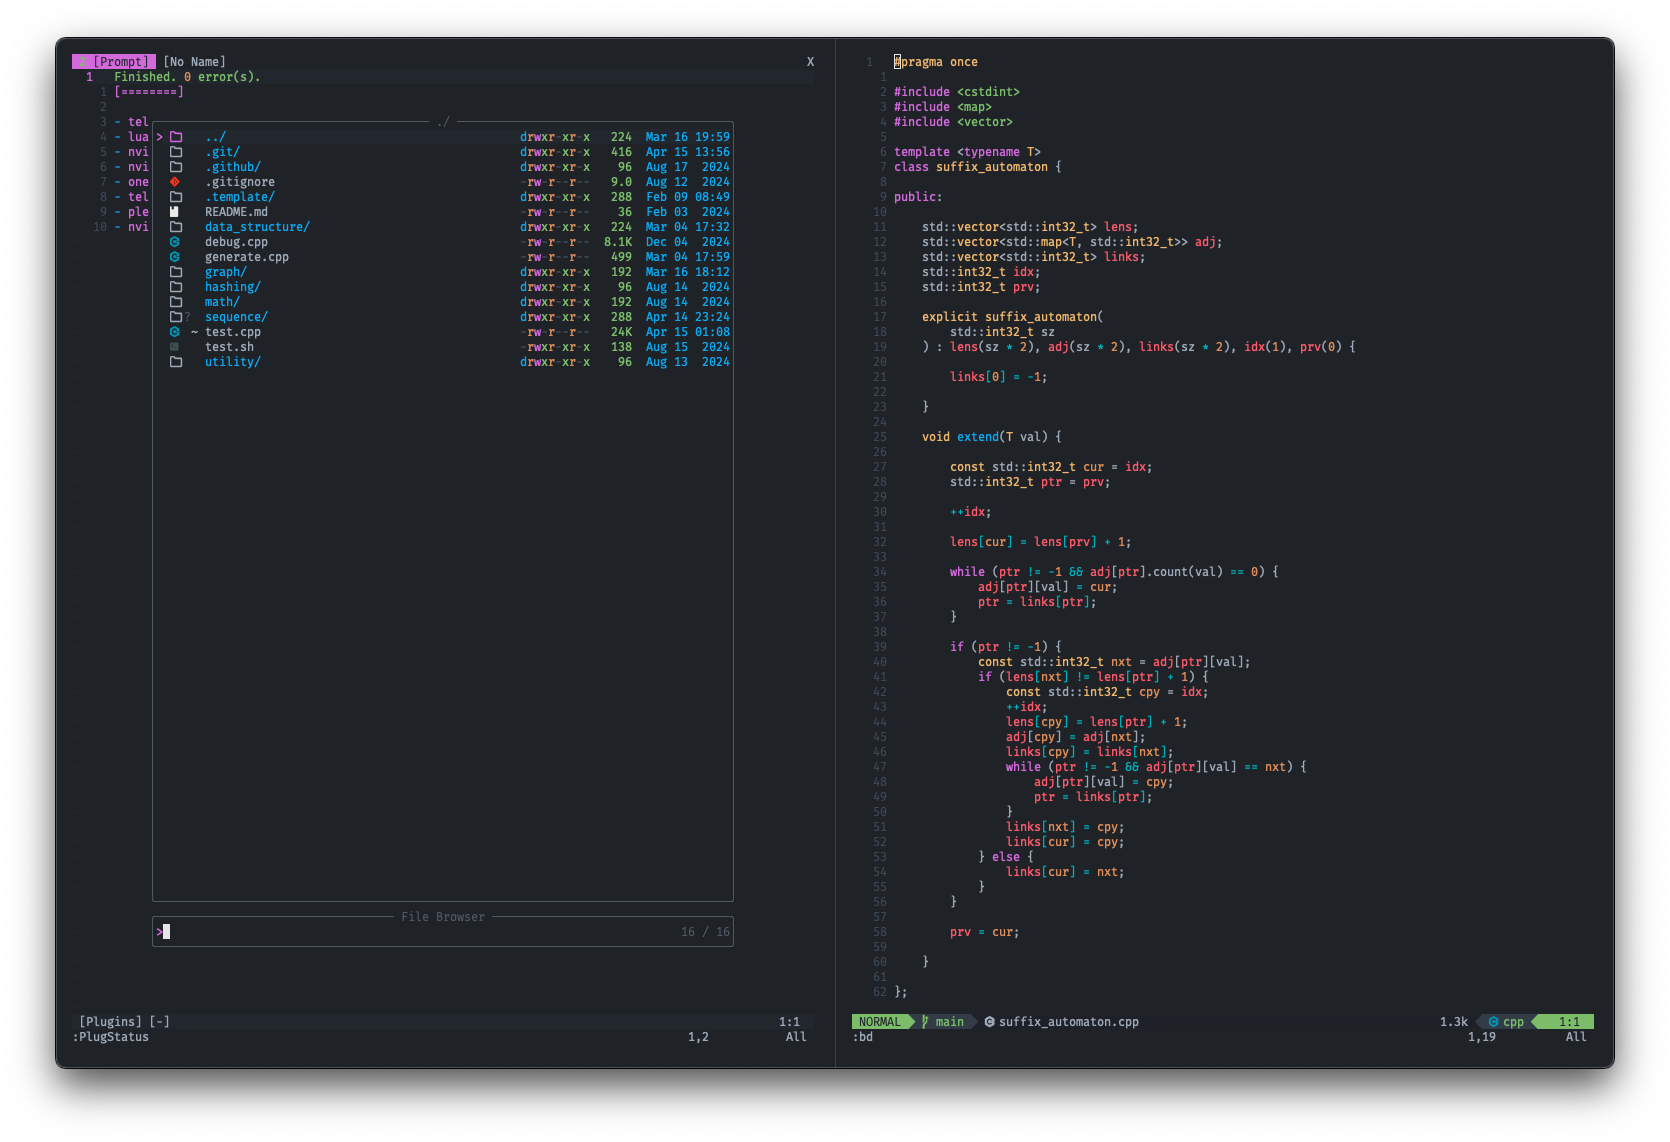1670x1142 pixels.
Task: Click the 1.3k file size indicator
Action: (1454, 1022)
